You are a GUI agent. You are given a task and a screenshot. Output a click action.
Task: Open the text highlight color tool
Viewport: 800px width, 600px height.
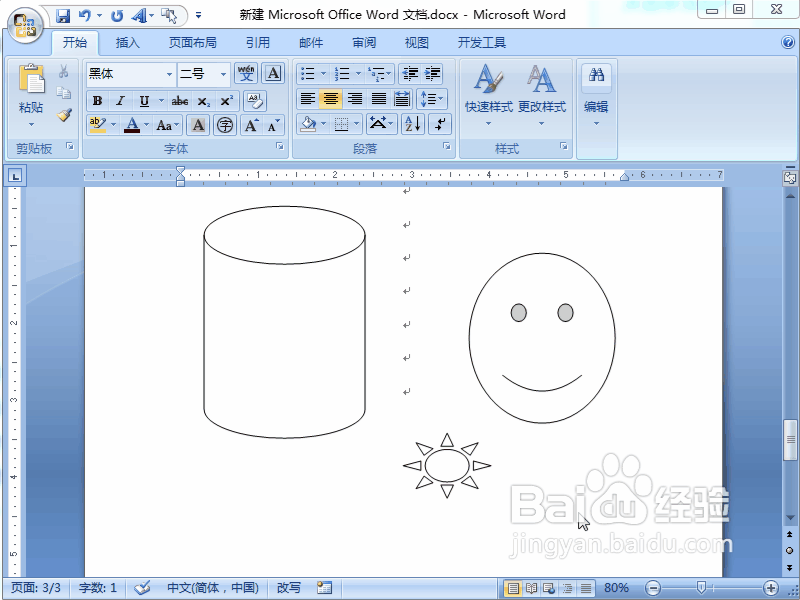97,124
